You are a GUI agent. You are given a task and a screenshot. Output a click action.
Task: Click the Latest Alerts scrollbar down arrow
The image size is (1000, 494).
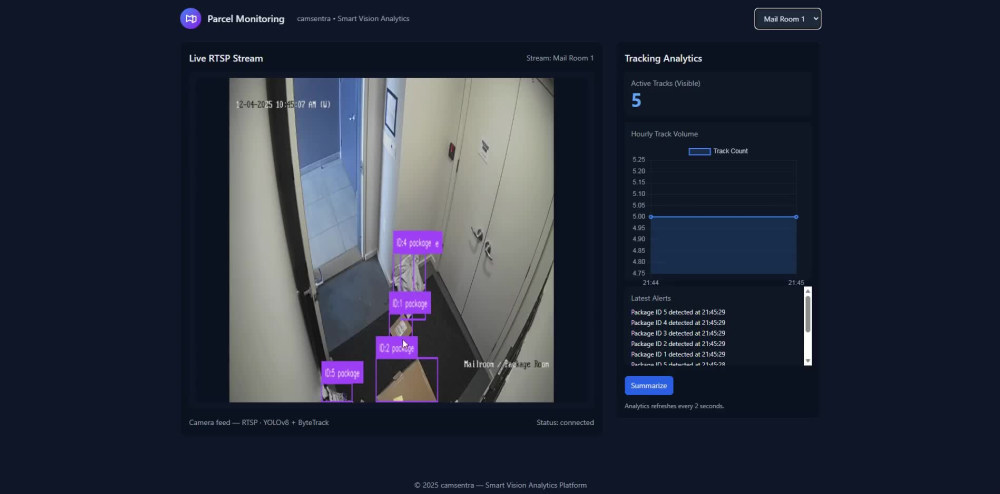click(808, 361)
